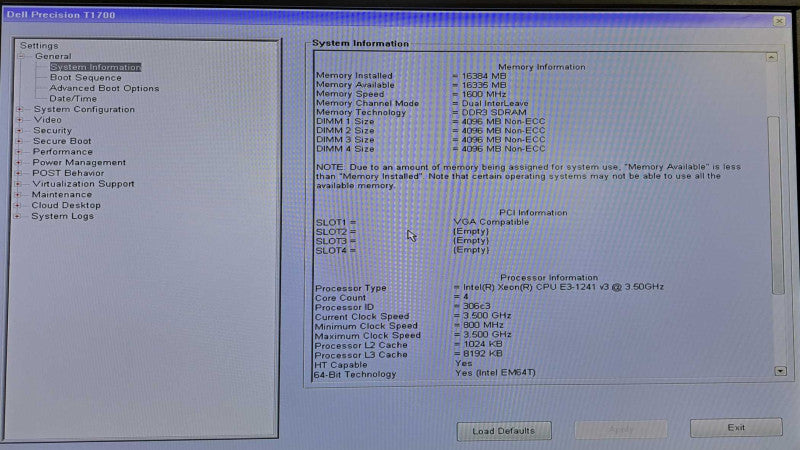Viewport: 800px width, 450px height.
Task: Close the Dell Precision T1700 window
Action: click(x=779, y=21)
